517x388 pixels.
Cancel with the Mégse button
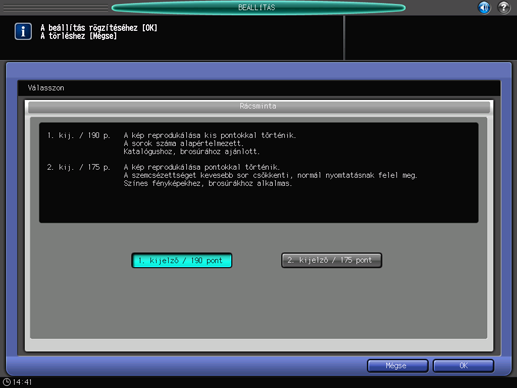[397, 366]
